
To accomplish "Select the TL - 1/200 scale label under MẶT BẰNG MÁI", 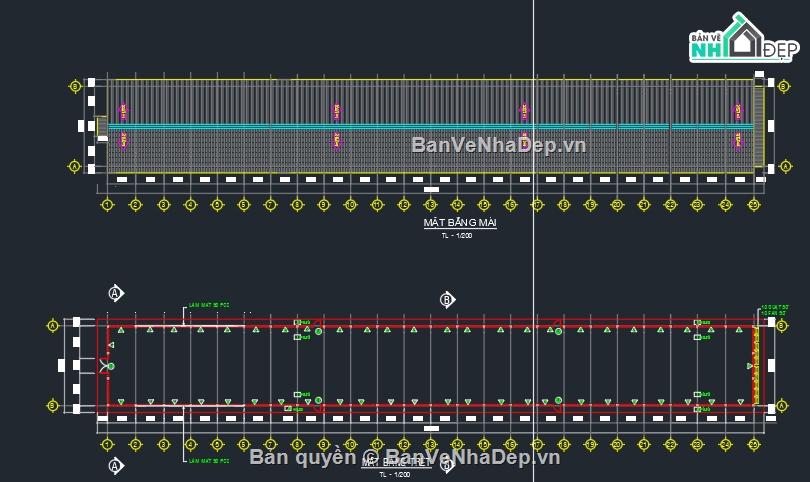I will [457, 236].
